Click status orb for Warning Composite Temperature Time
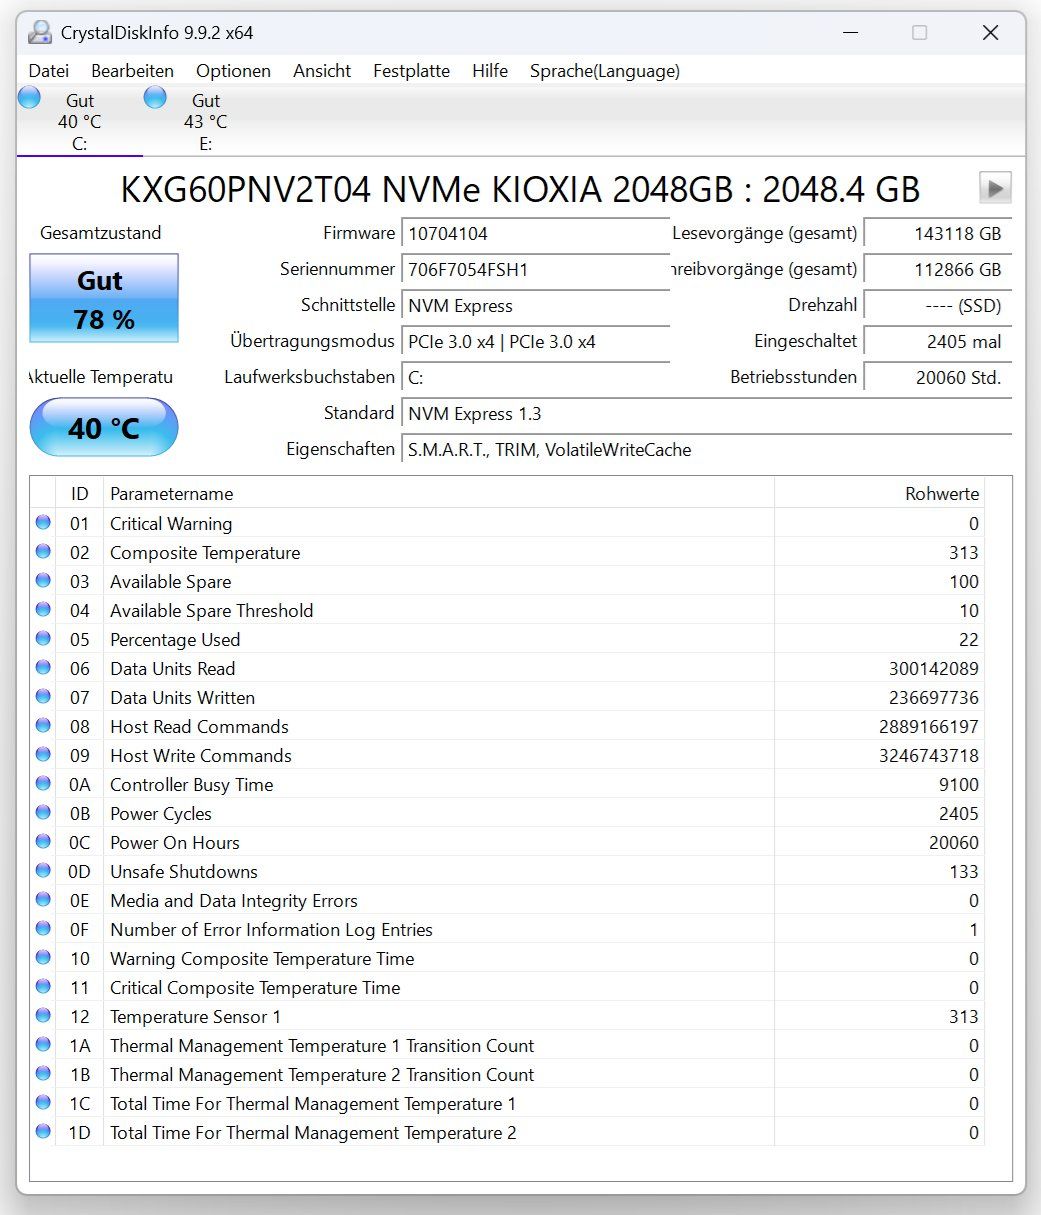 (43, 957)
